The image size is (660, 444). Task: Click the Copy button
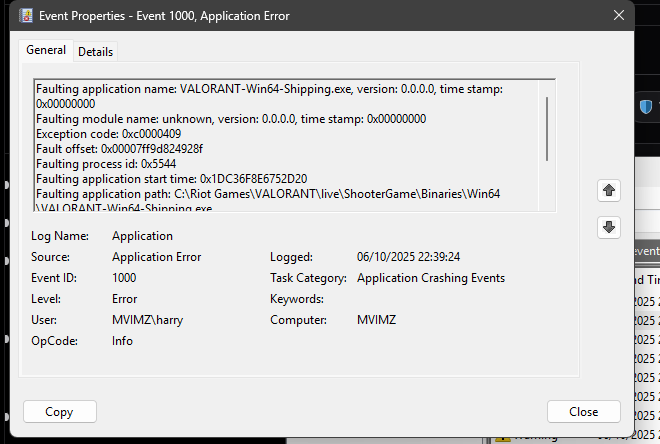click(x=60, y=412)
